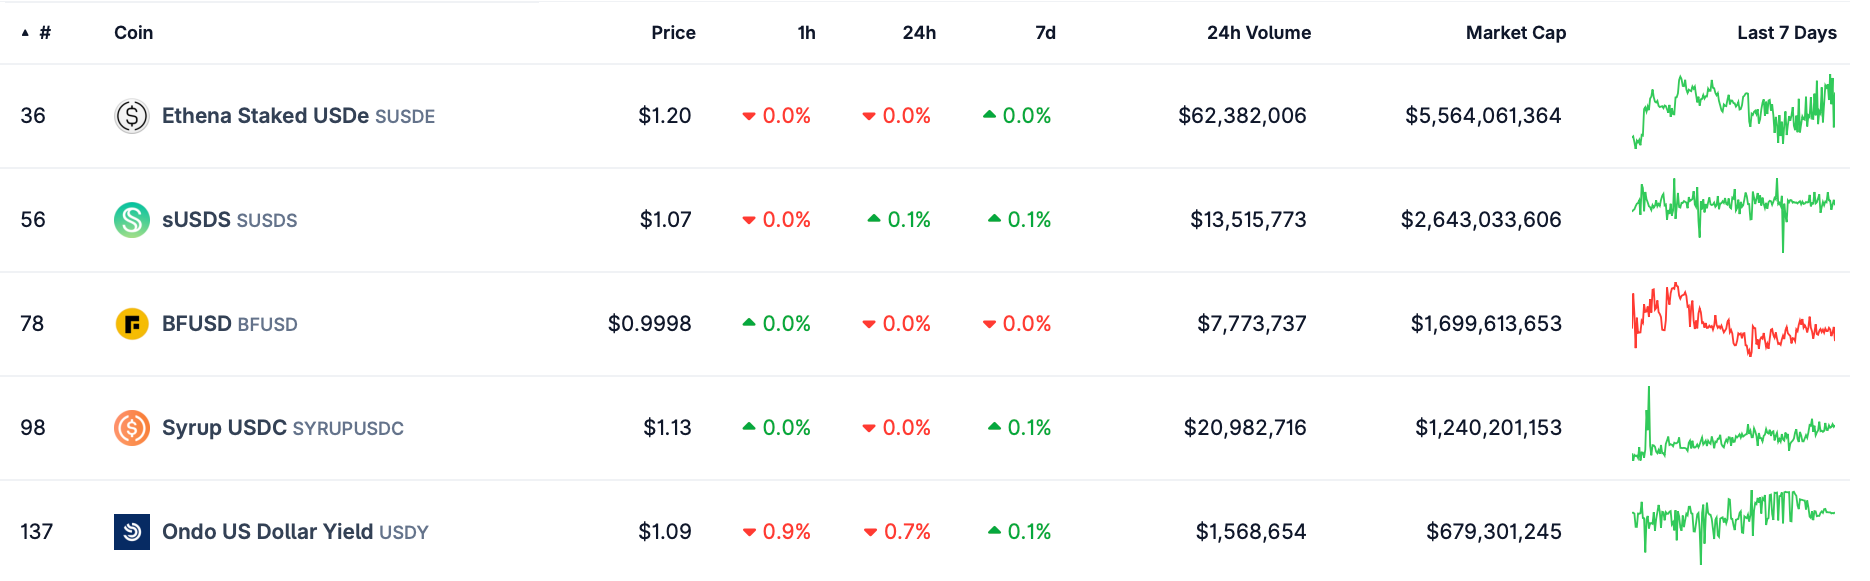Sort by 7d change column header
Viewport: 1870px width, 581px height.
pos(1045,33)
